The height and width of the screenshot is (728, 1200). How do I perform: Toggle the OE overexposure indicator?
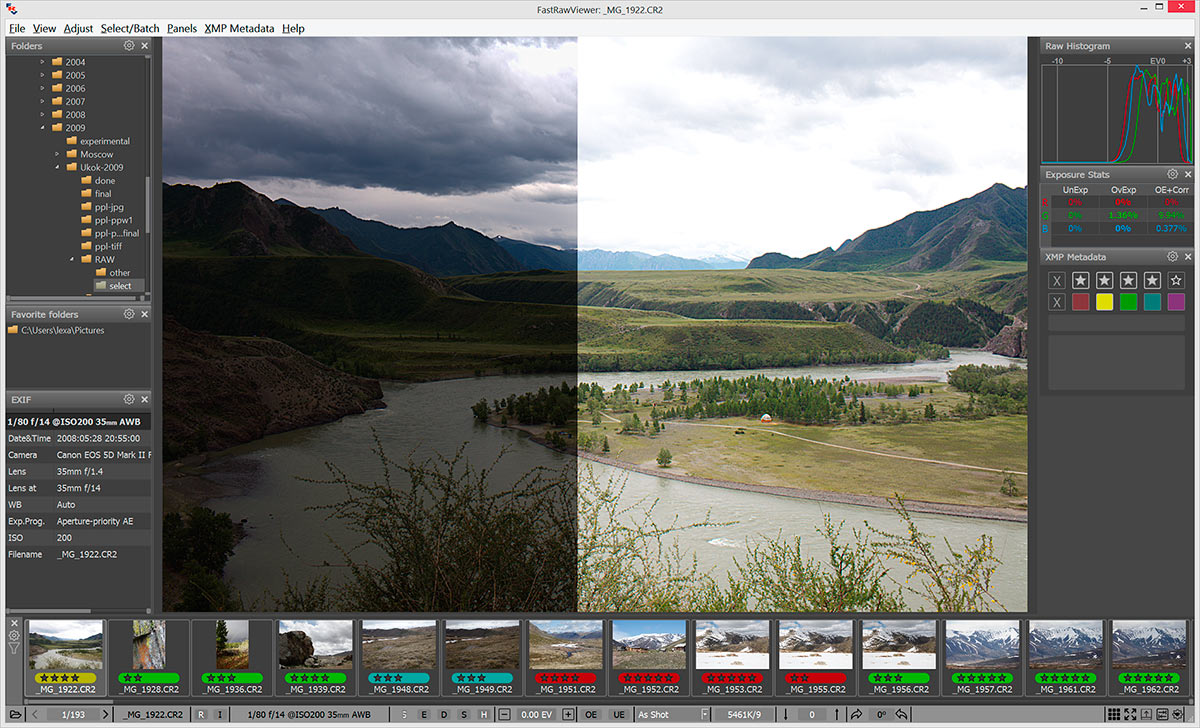point(591,714)
